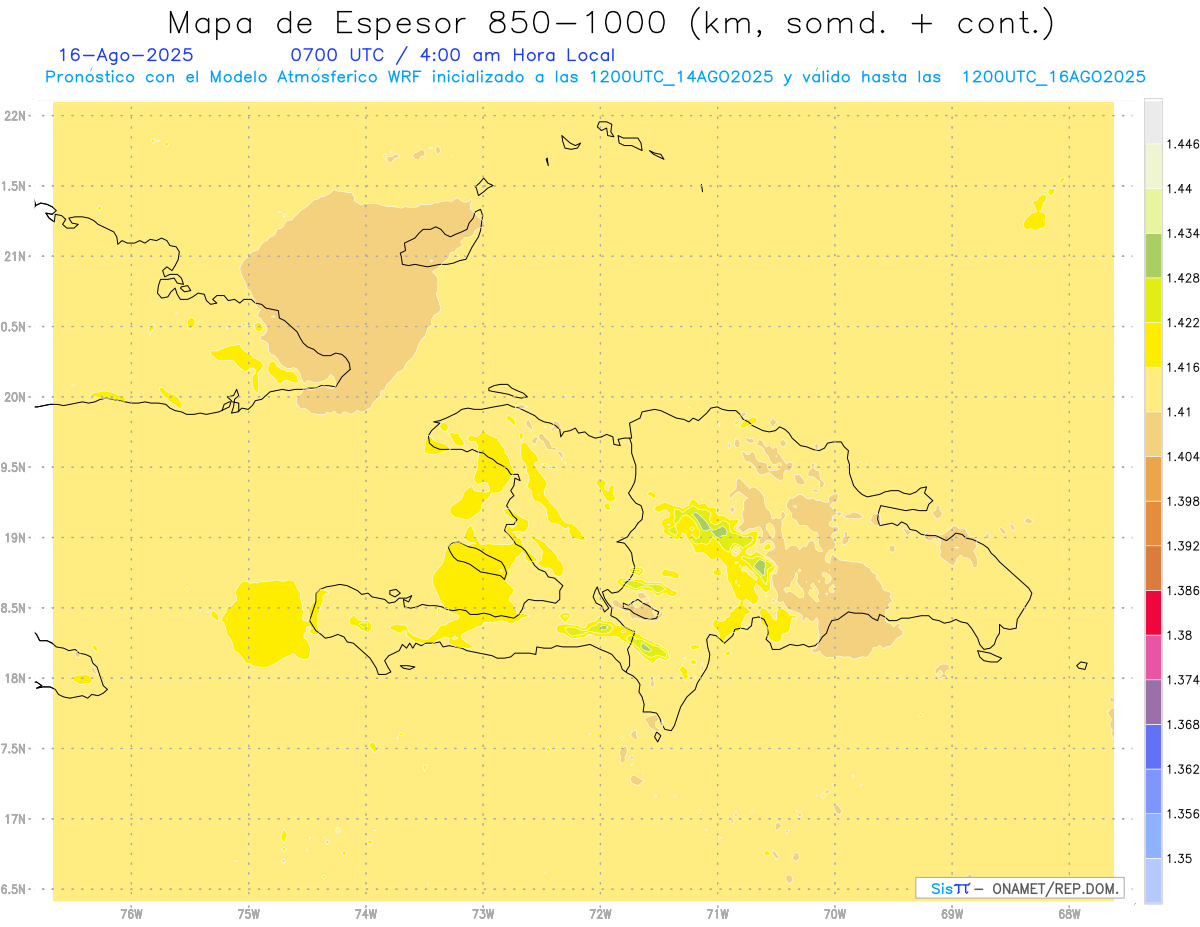
Task: Click the longitude label '76W'
Action: click(x=131, y=914)
